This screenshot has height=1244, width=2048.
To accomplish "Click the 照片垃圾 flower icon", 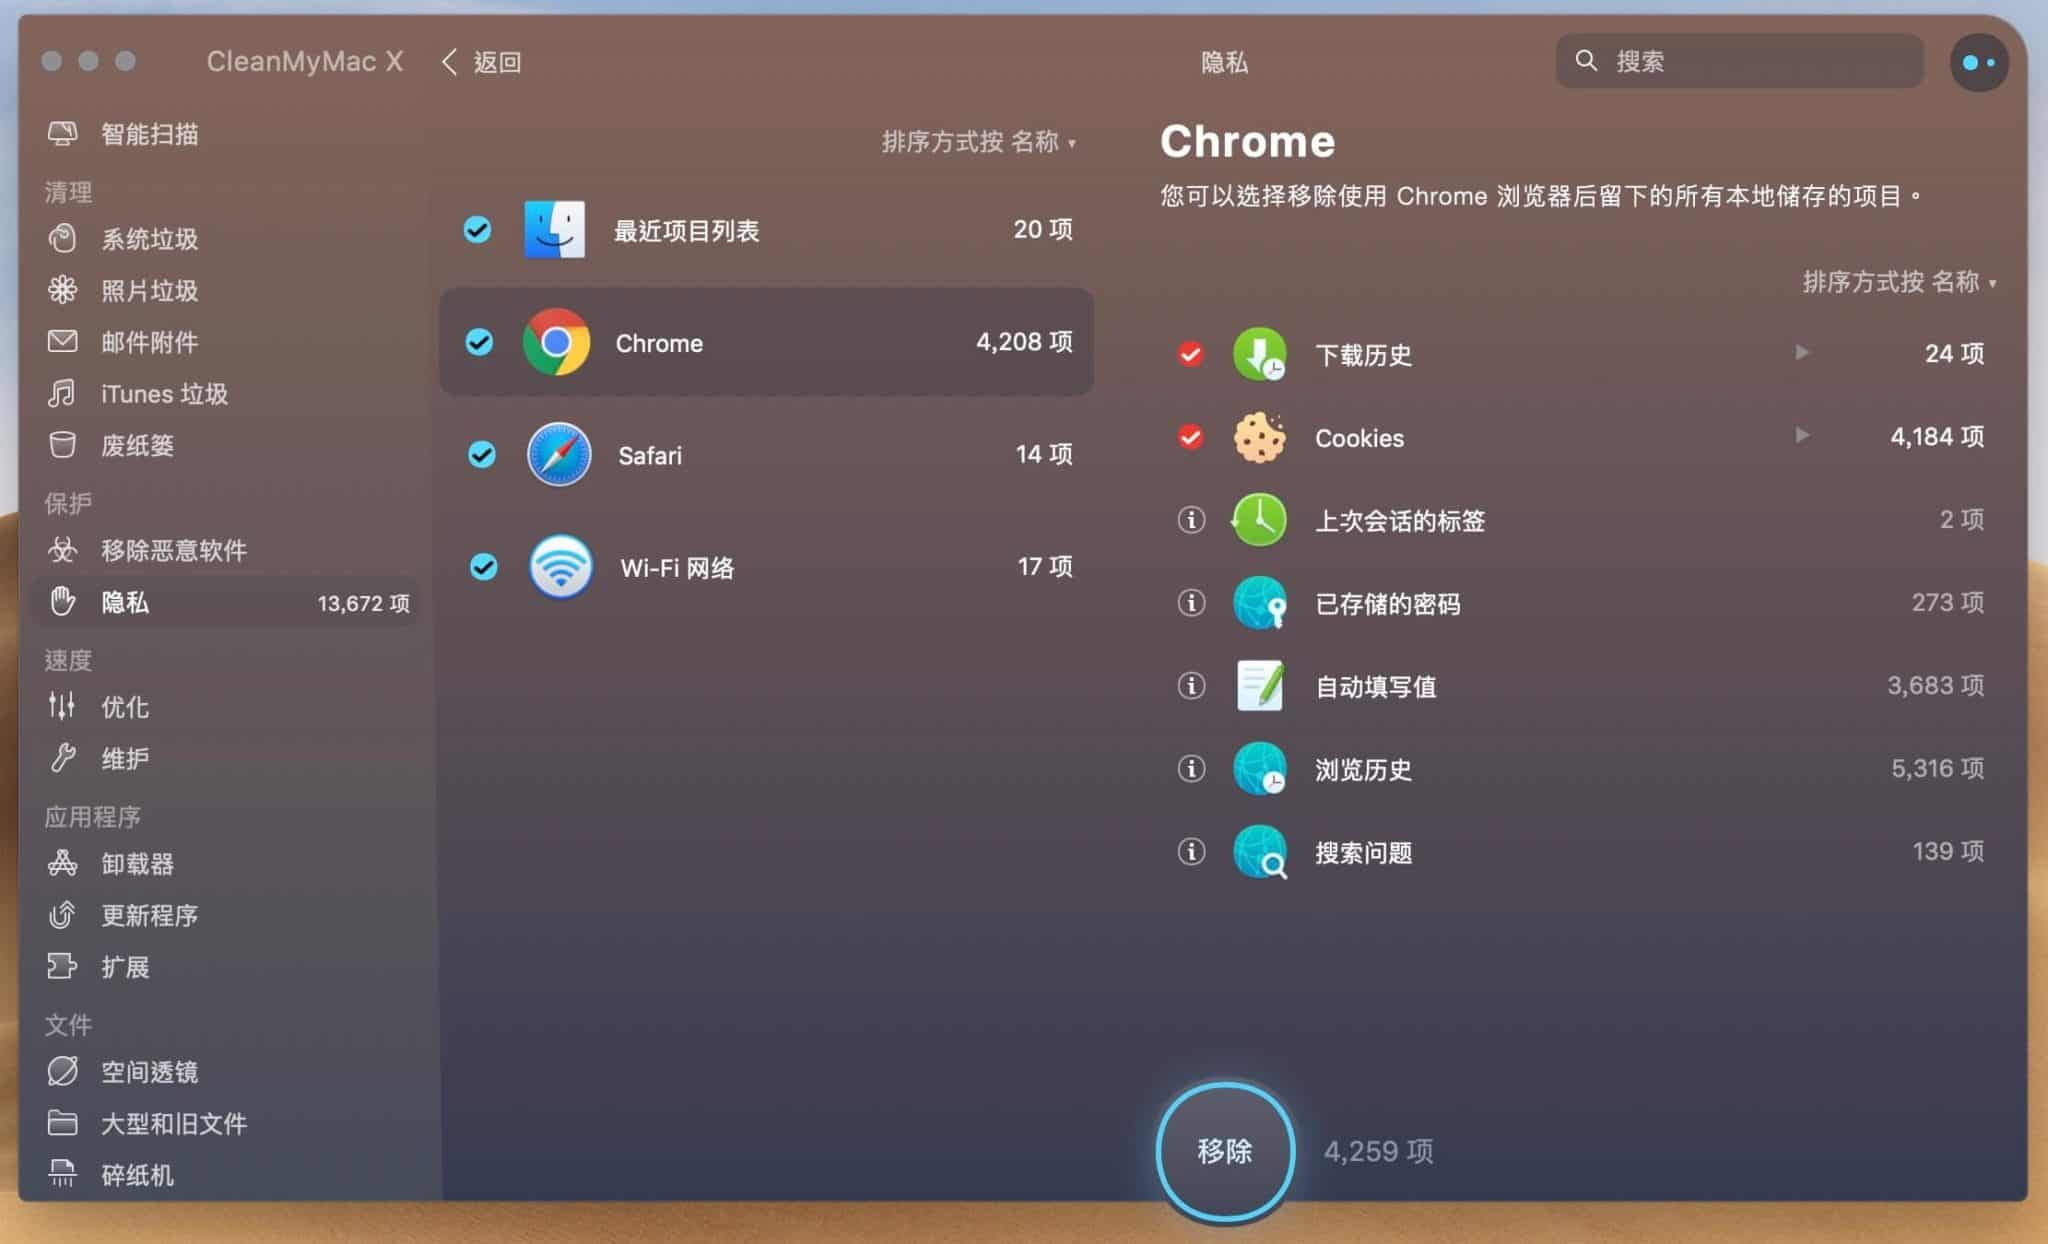I will click(63, 290).
